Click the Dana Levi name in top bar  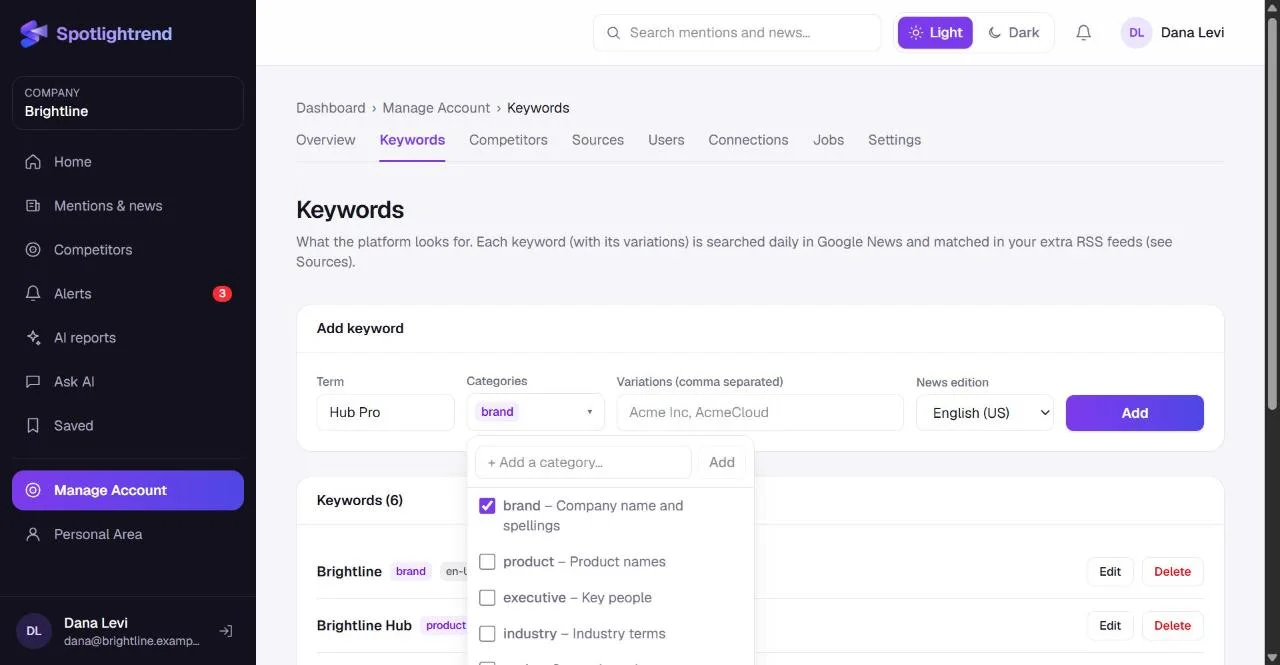[1192, 33]
